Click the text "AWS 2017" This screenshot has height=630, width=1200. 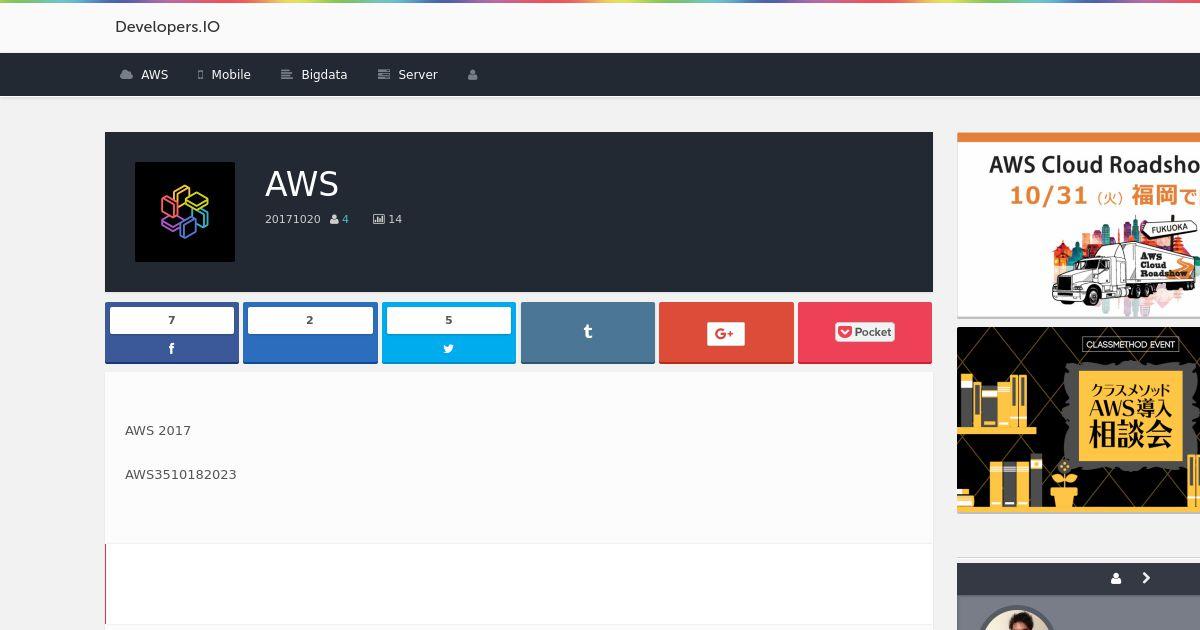pos(158,430)
